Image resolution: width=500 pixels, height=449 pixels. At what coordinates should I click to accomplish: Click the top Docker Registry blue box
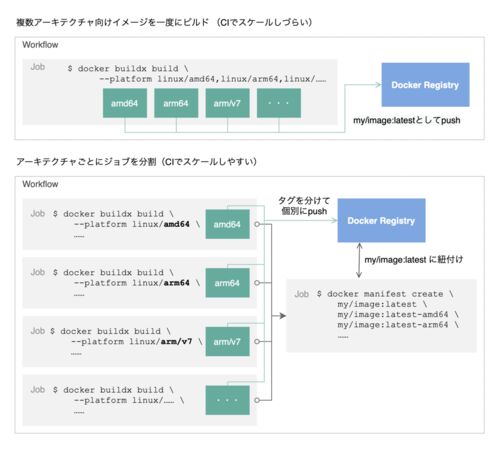click(425, 85)
